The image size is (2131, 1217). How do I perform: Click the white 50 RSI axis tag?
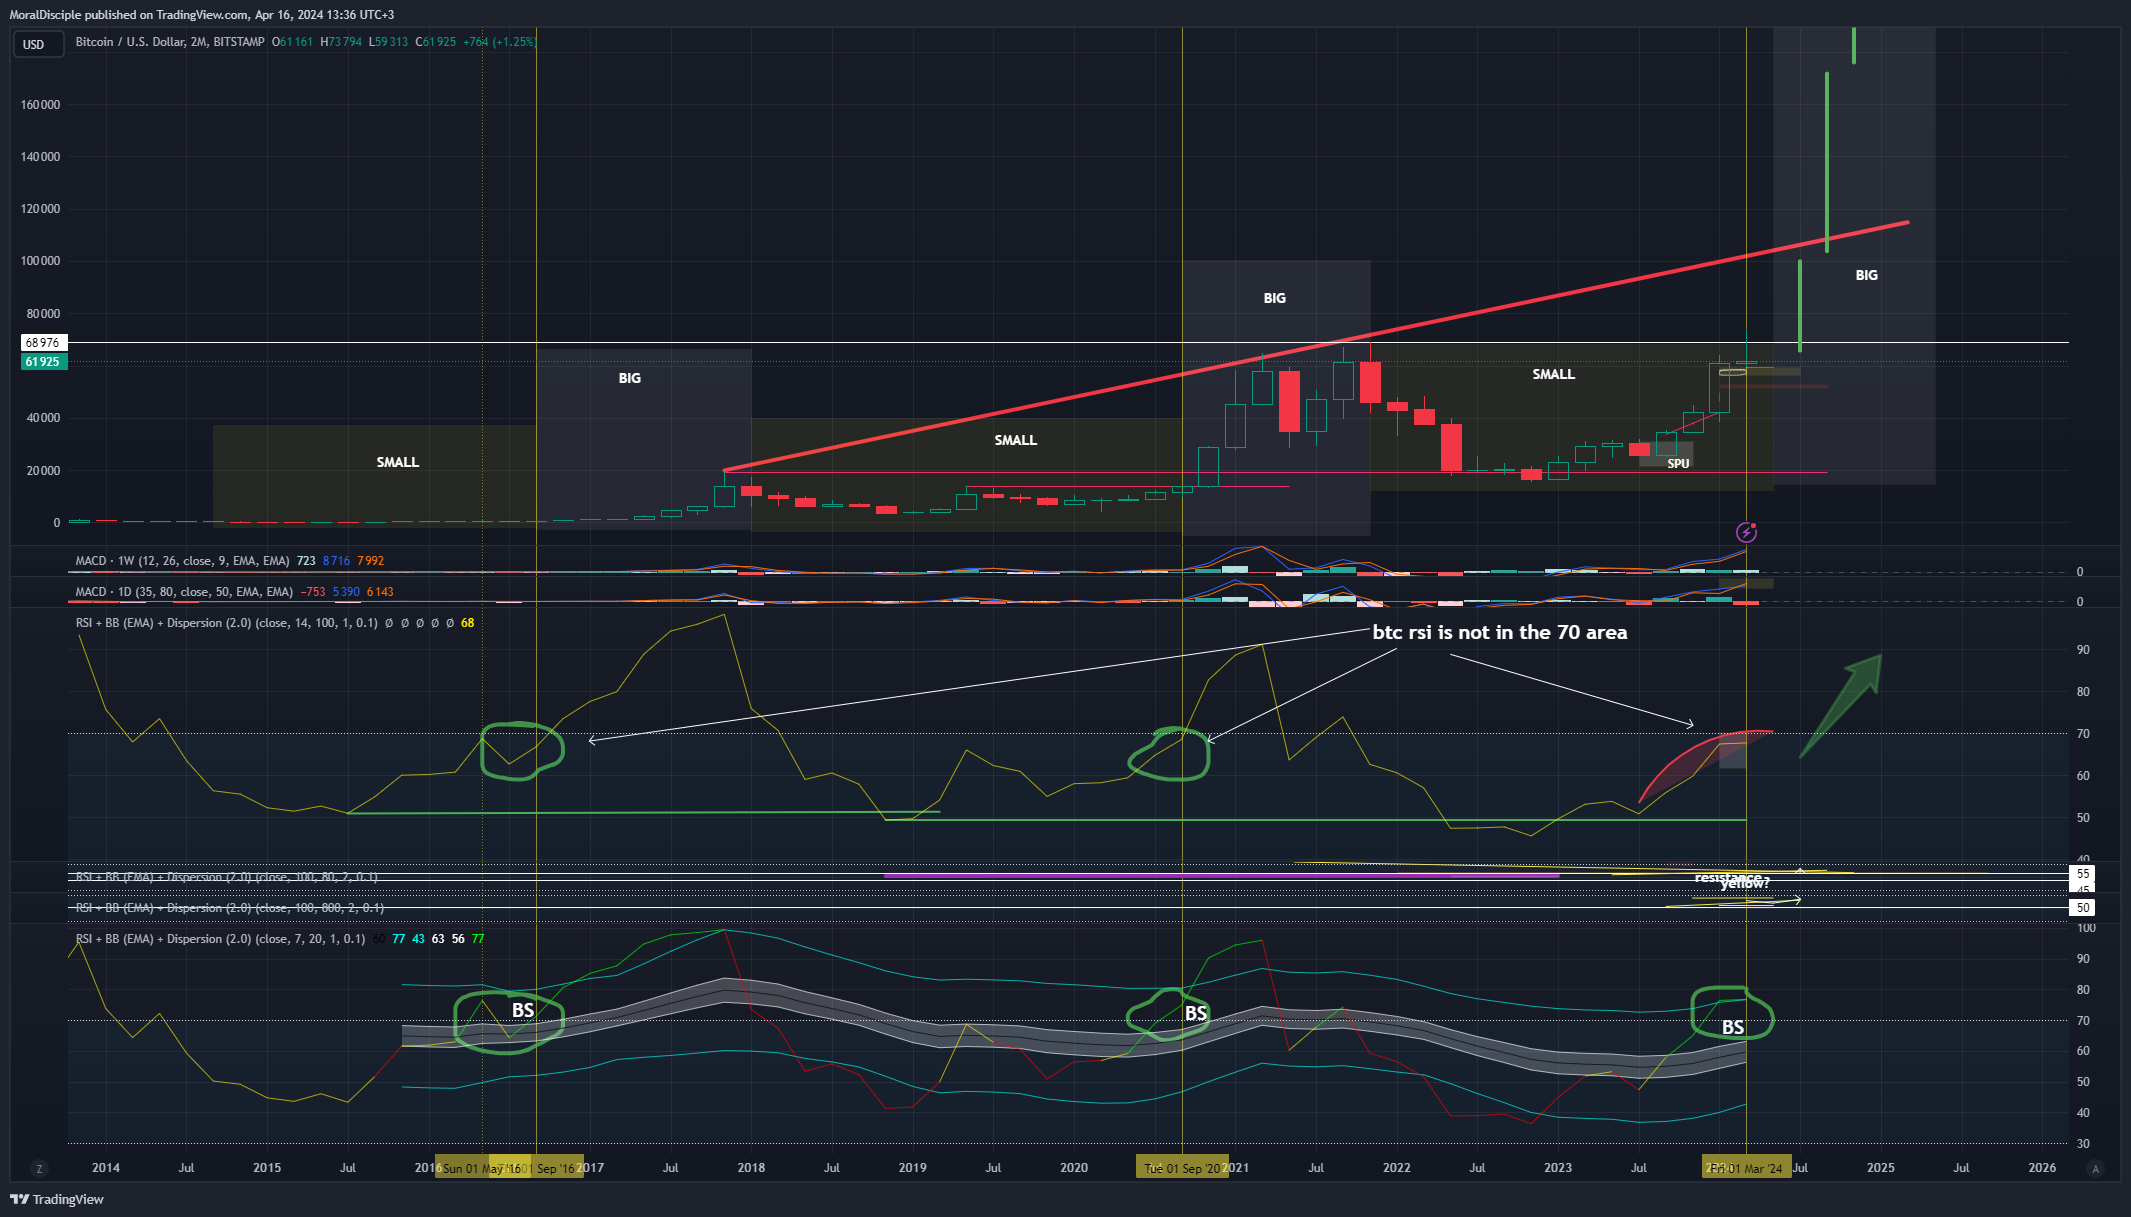pyautogui.click(x=2083, y=908)
